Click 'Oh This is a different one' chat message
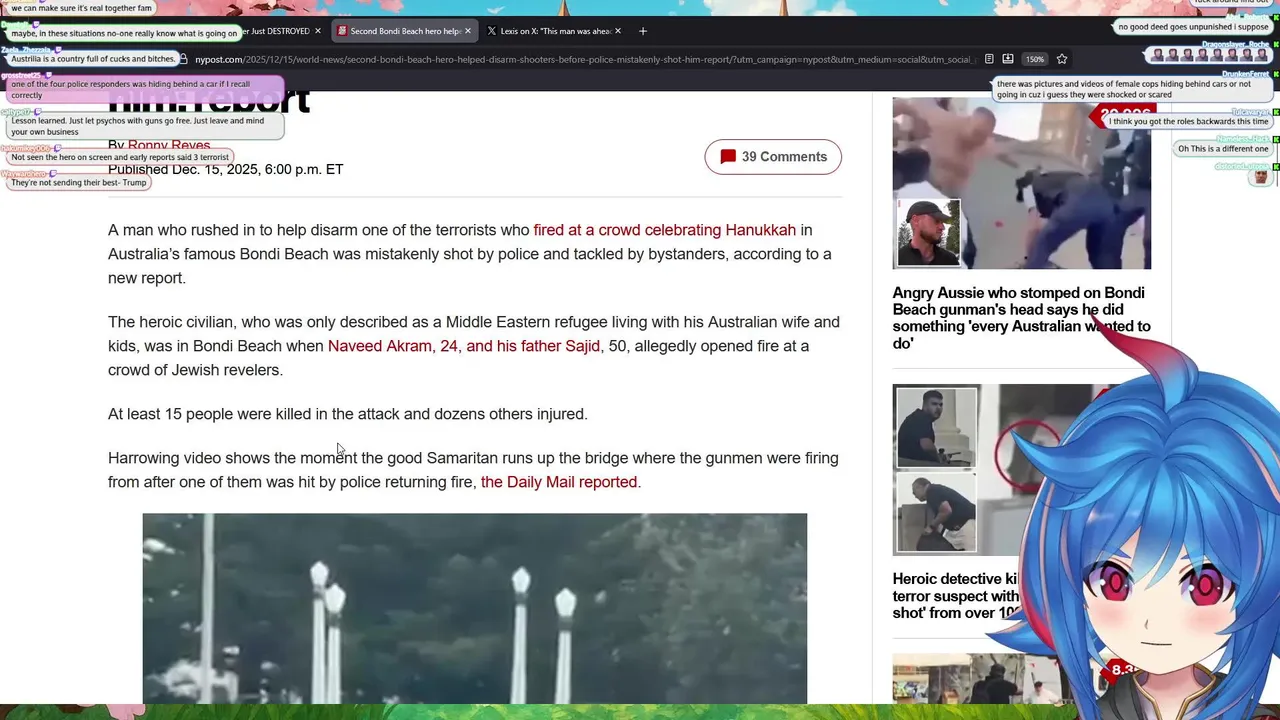This screenshot has width=1280, height=720. pyautogui.click(x=1222, y=149)
